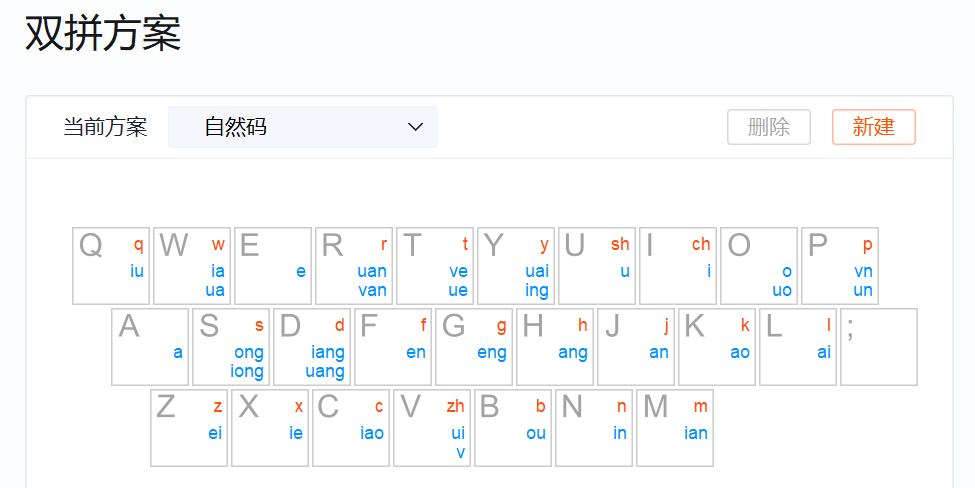Image resolution: width=975 pixels, height=488 pixels.
Task: Select the Q key mapped to iu
Action: [x=111, y=266]
